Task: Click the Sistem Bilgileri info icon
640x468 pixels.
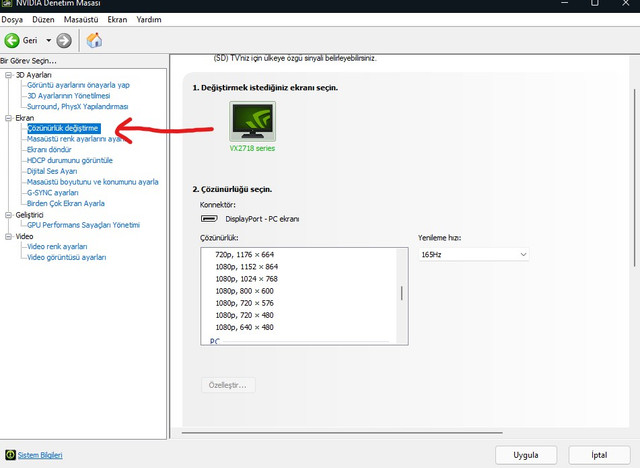Action: click(x=9, y=455)
